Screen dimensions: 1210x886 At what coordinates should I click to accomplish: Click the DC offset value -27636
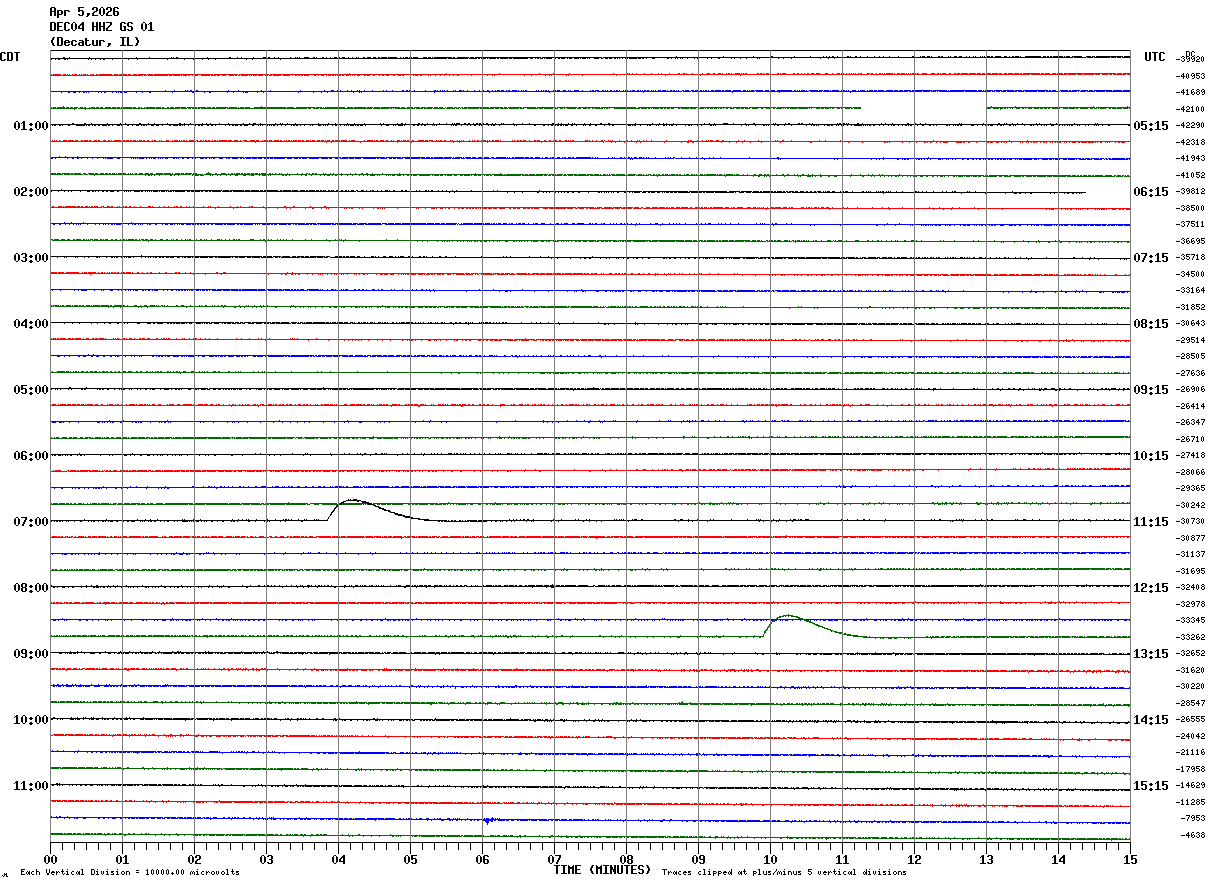click(1191, 373)
